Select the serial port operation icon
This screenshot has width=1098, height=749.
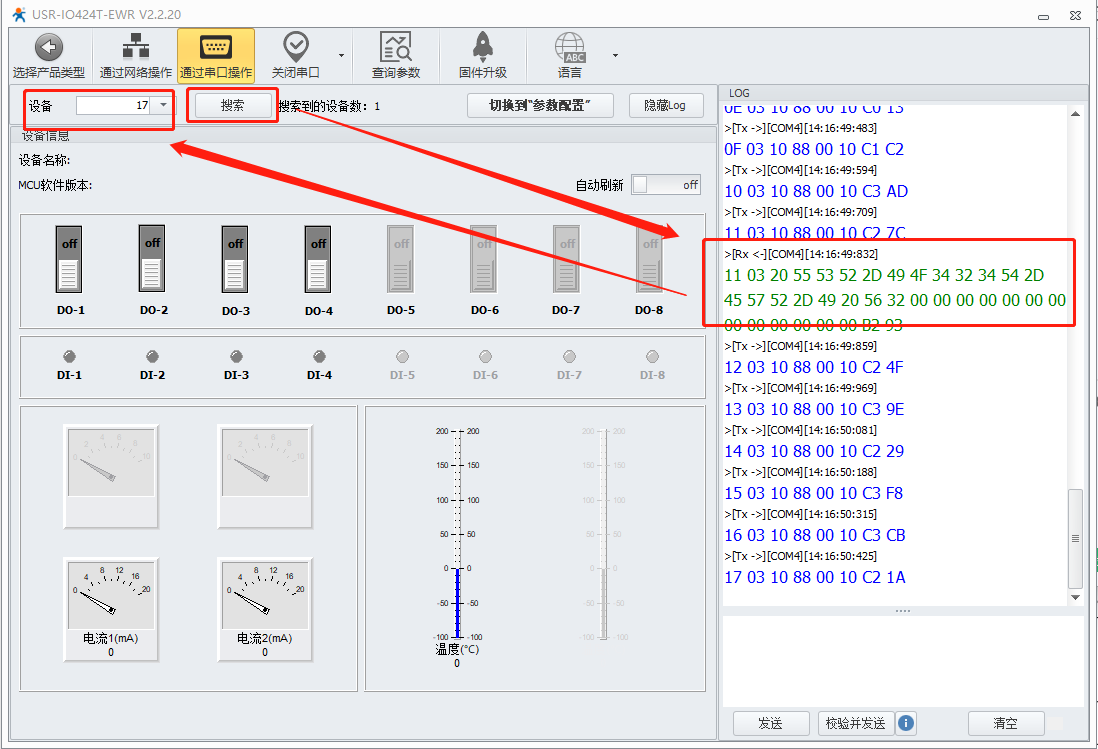pyautogui.click(x=216, y=48)
